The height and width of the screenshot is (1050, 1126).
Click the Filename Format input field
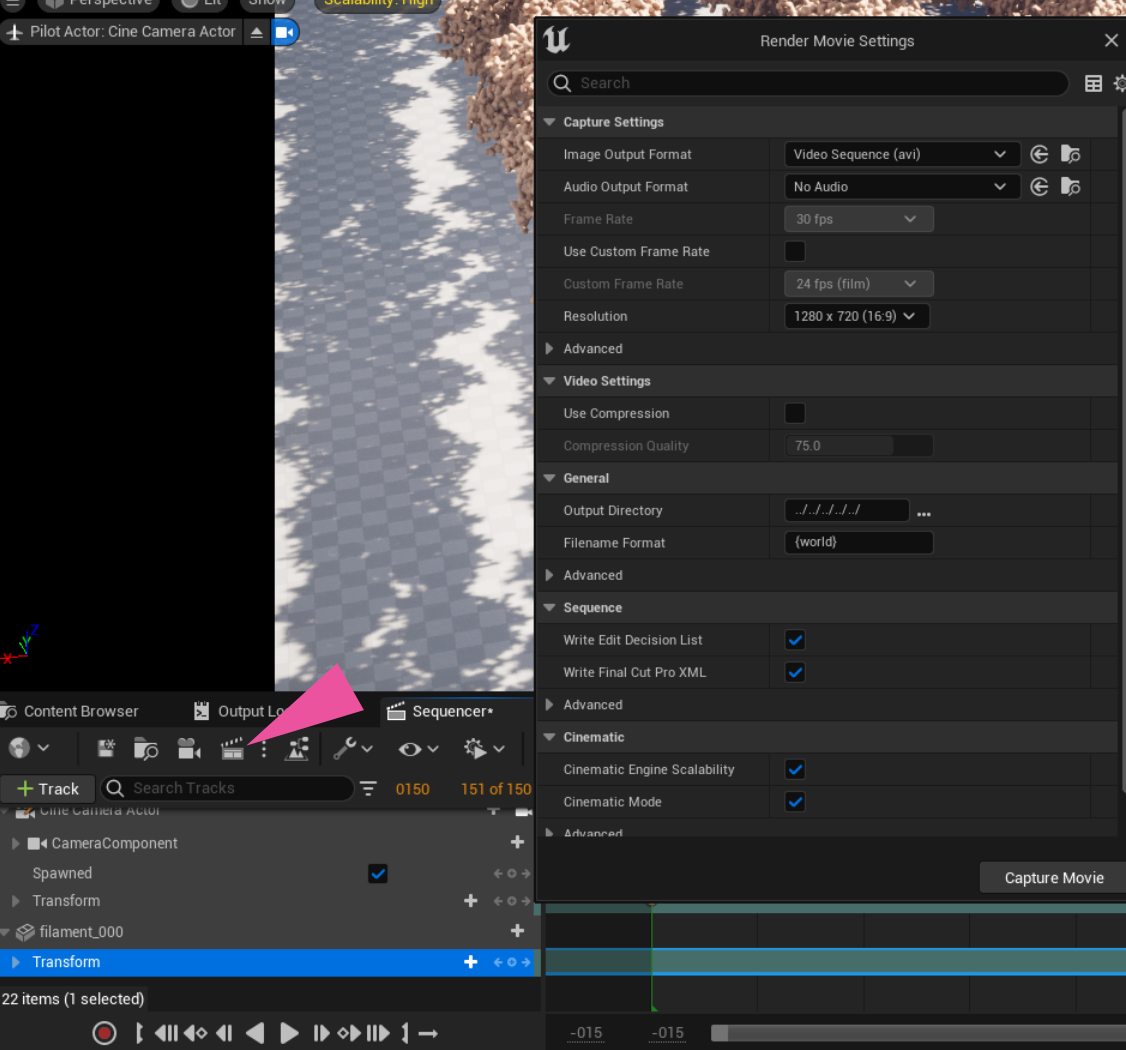[858, 543]
